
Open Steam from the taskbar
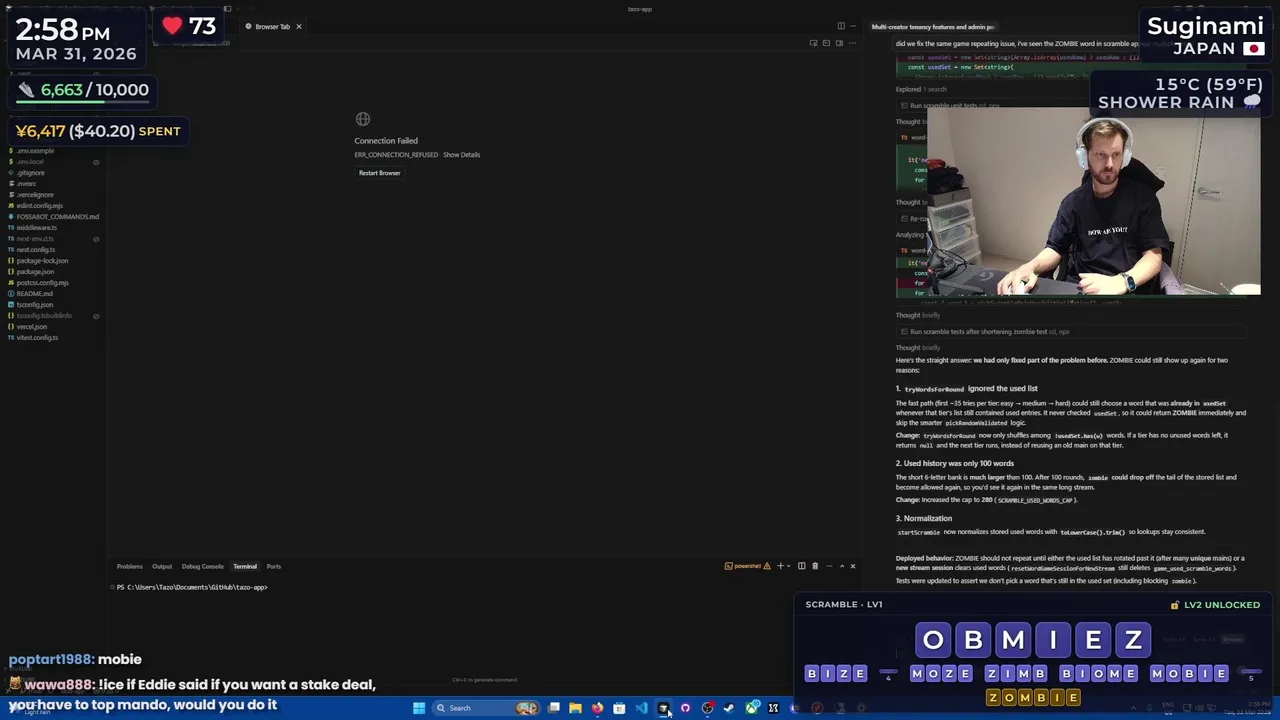coord(729,708)
